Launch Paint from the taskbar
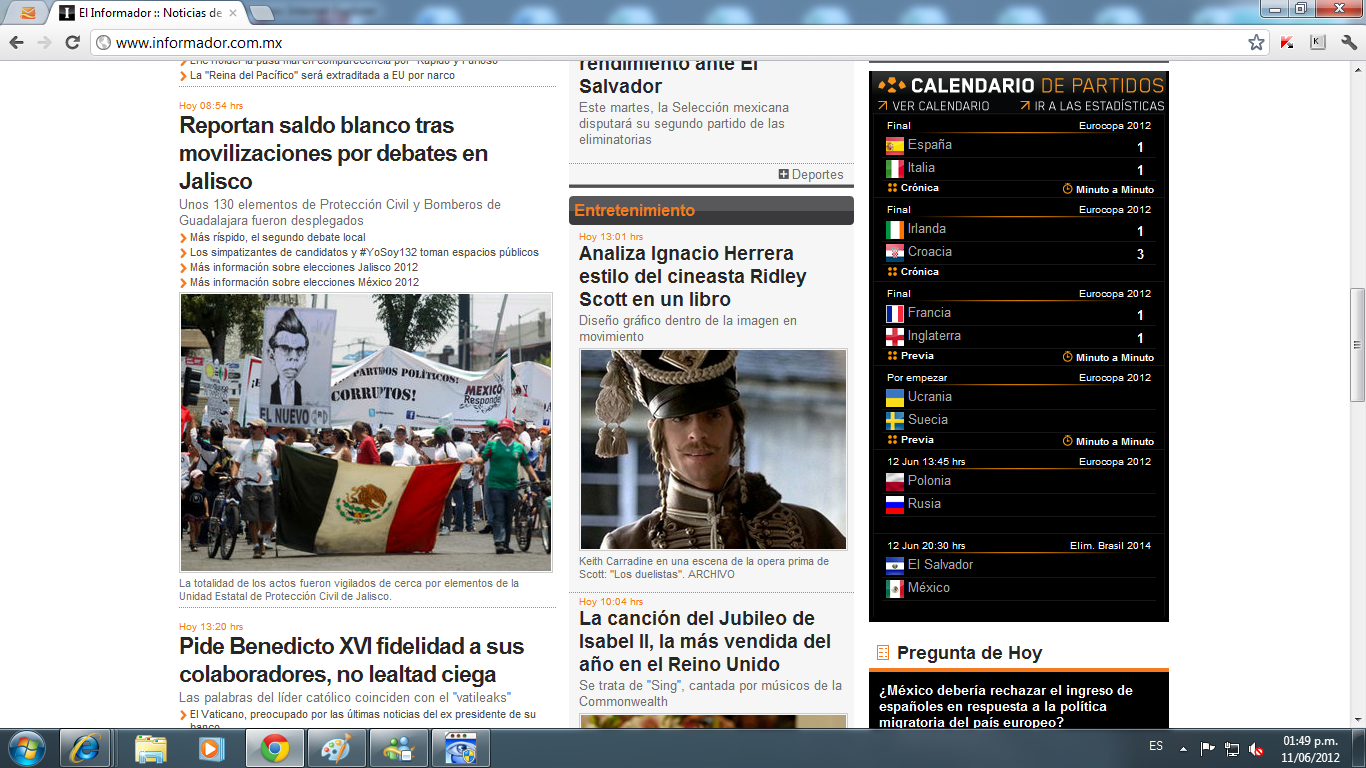The image size is (1366, 768). coord(334,748)
